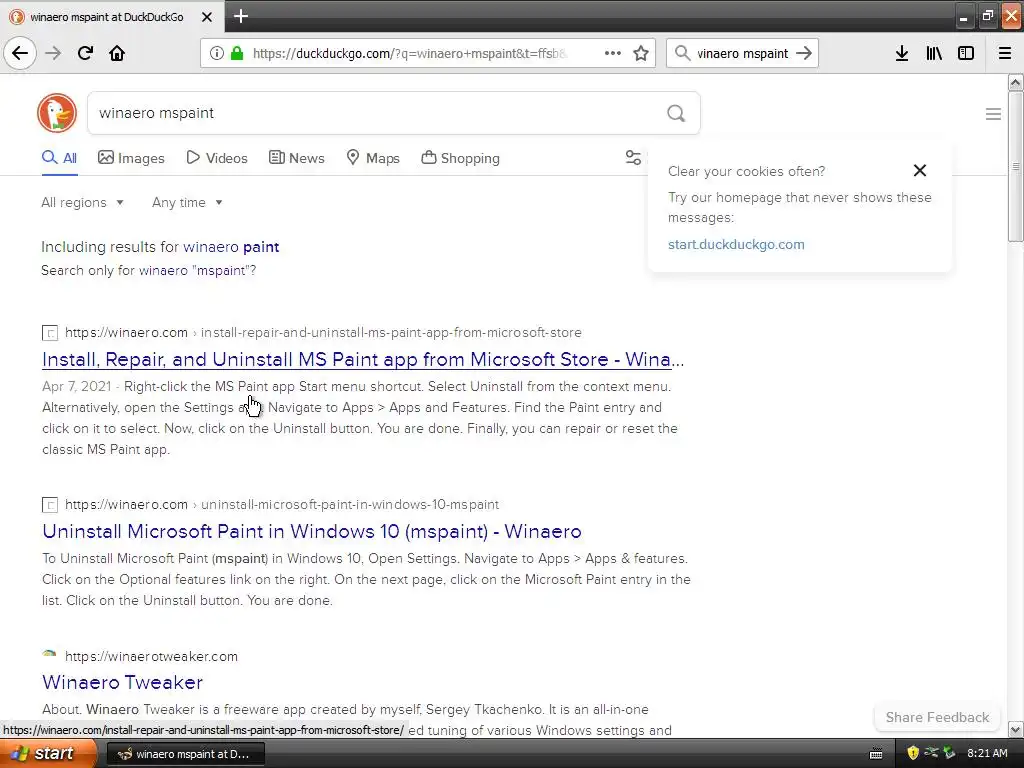The height and width of the screenshot is (768, 1024).
Task: Open search settings sliders icon
Action: click(x=633, y=157)
